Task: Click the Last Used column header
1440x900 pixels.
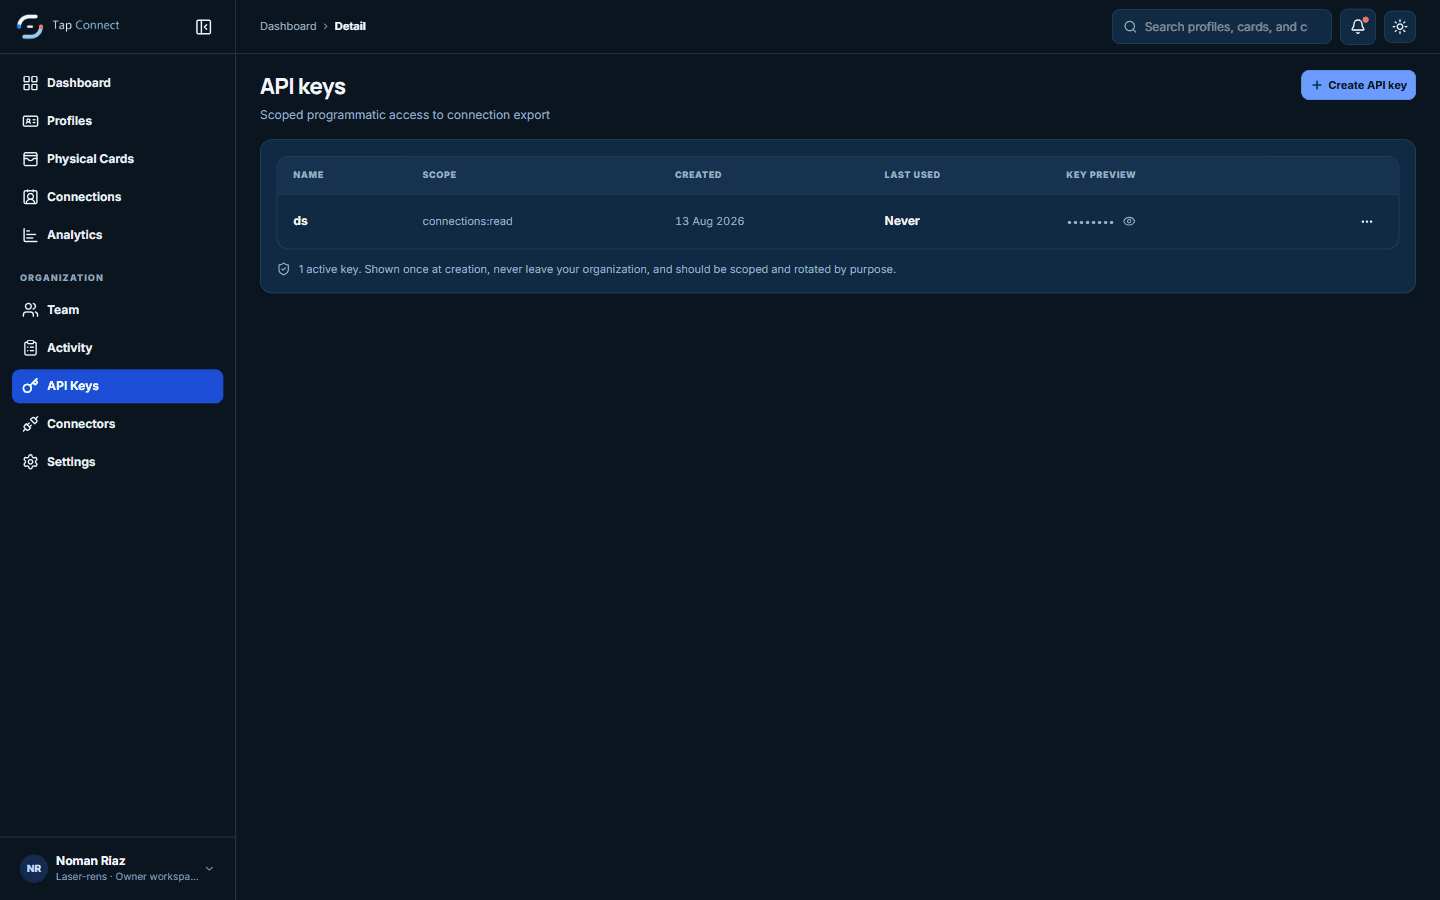Action: click(x=912, y=175)
